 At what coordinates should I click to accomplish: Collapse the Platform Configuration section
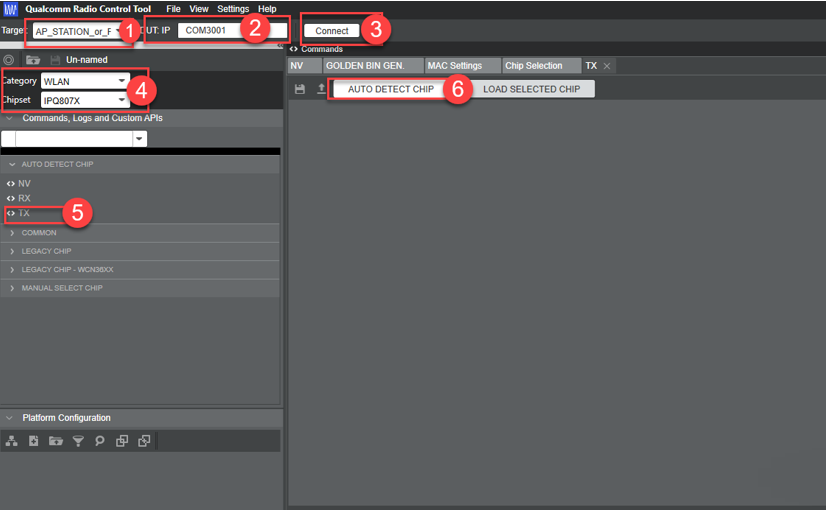(9, 418)
